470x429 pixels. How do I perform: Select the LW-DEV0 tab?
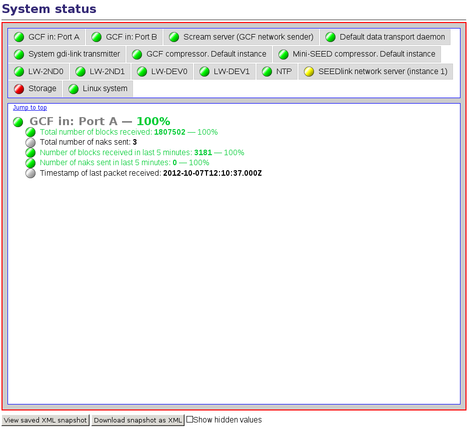[x=162, y=72]
